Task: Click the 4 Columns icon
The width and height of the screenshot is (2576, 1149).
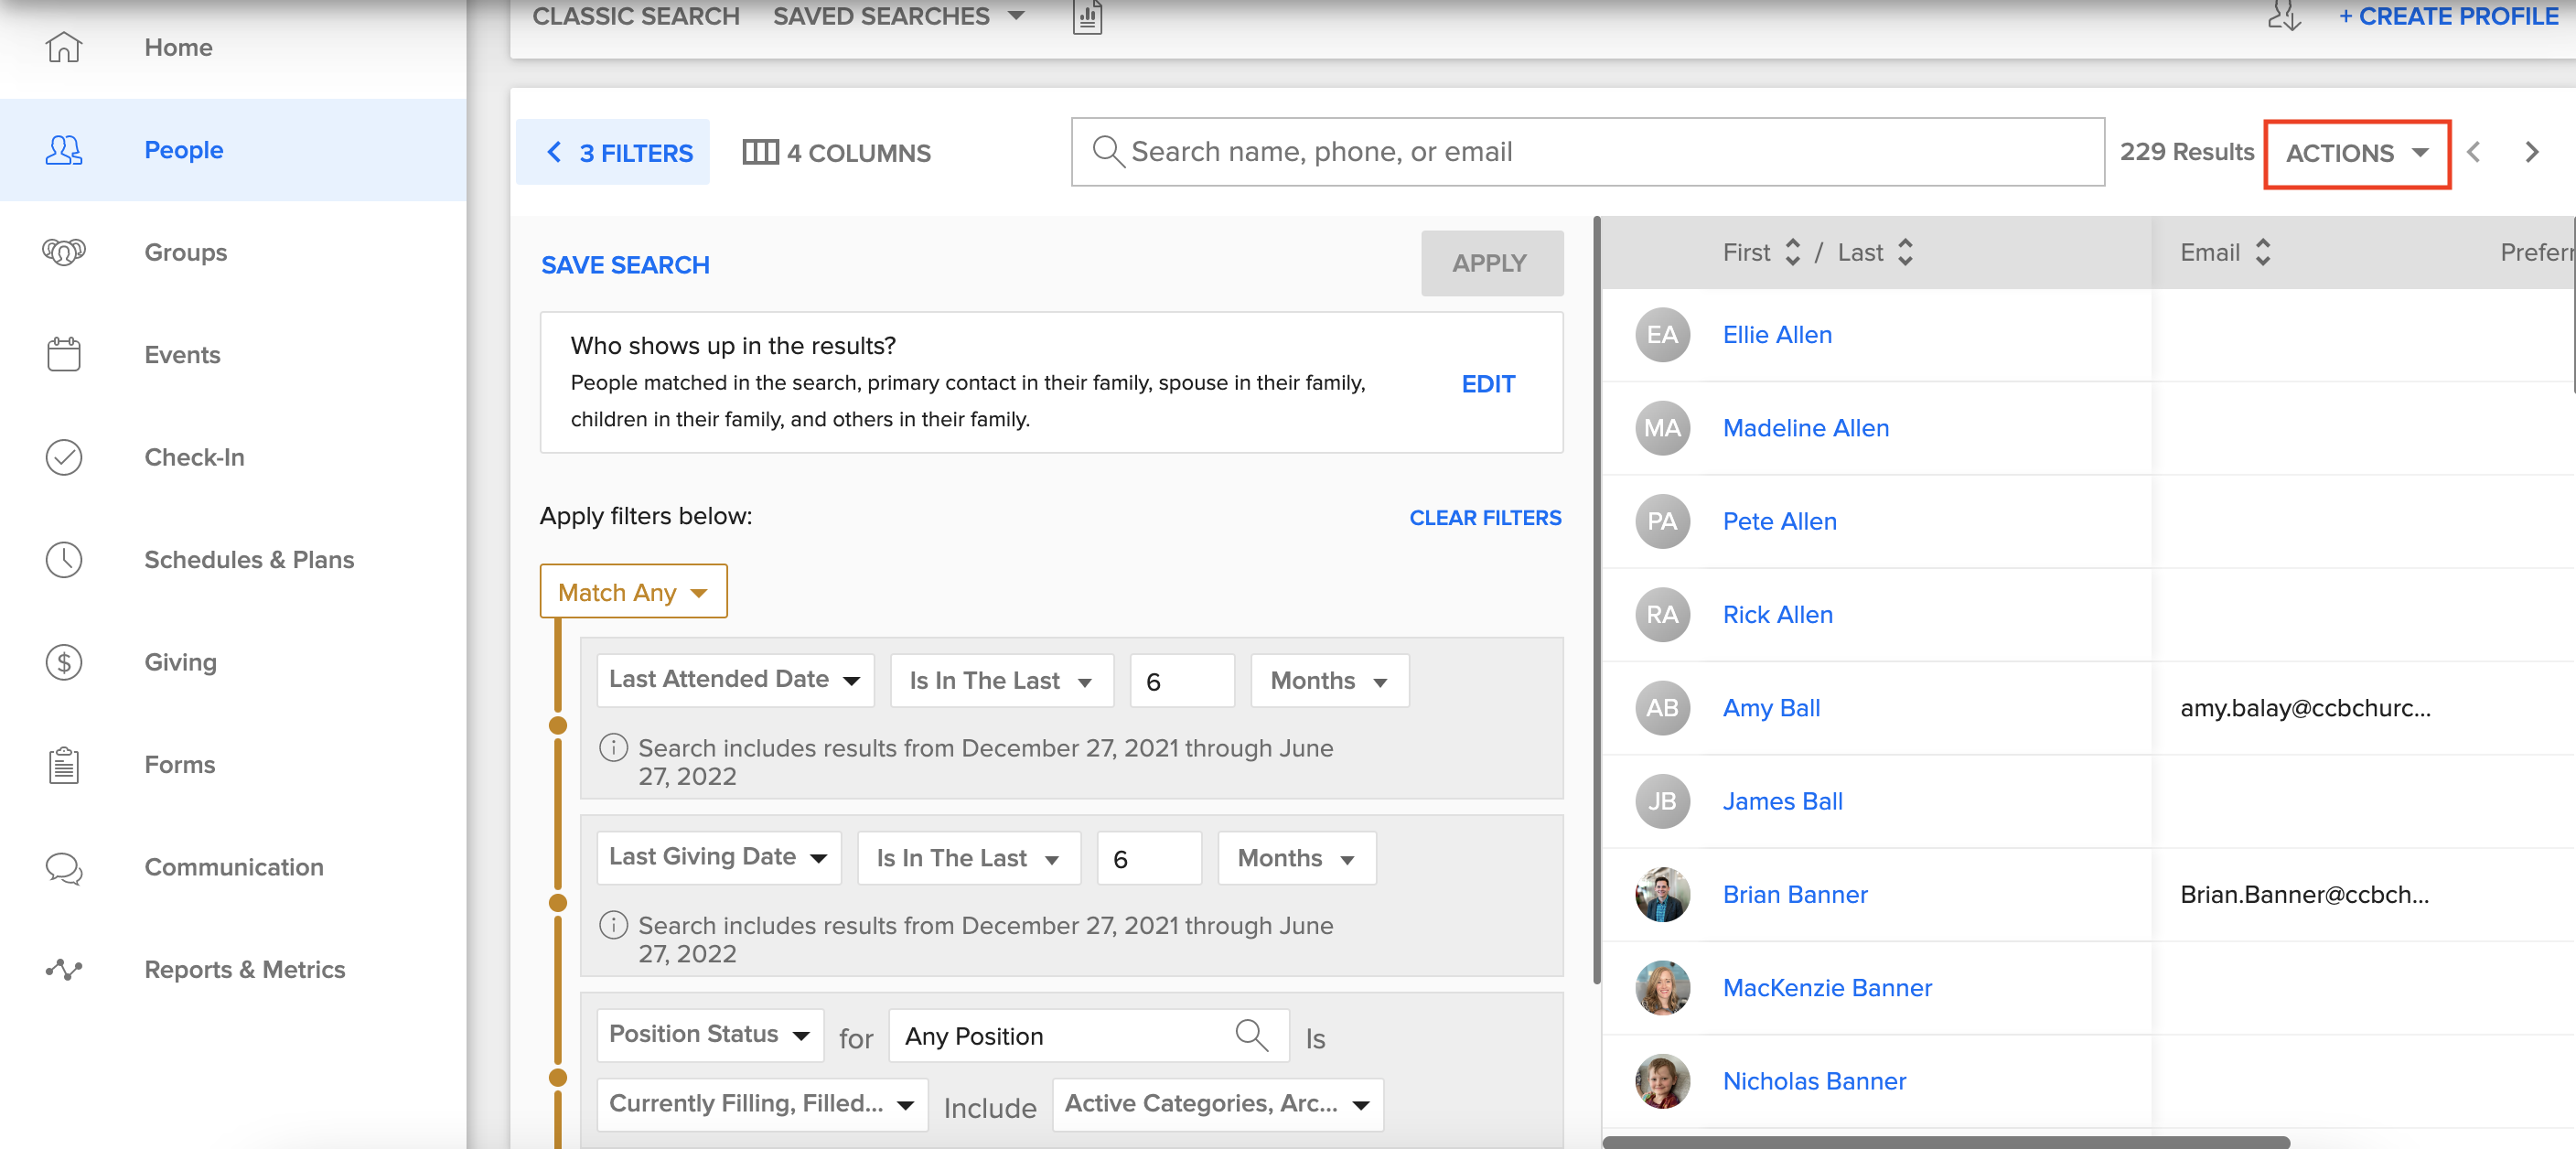Action: tap(760, 152)
